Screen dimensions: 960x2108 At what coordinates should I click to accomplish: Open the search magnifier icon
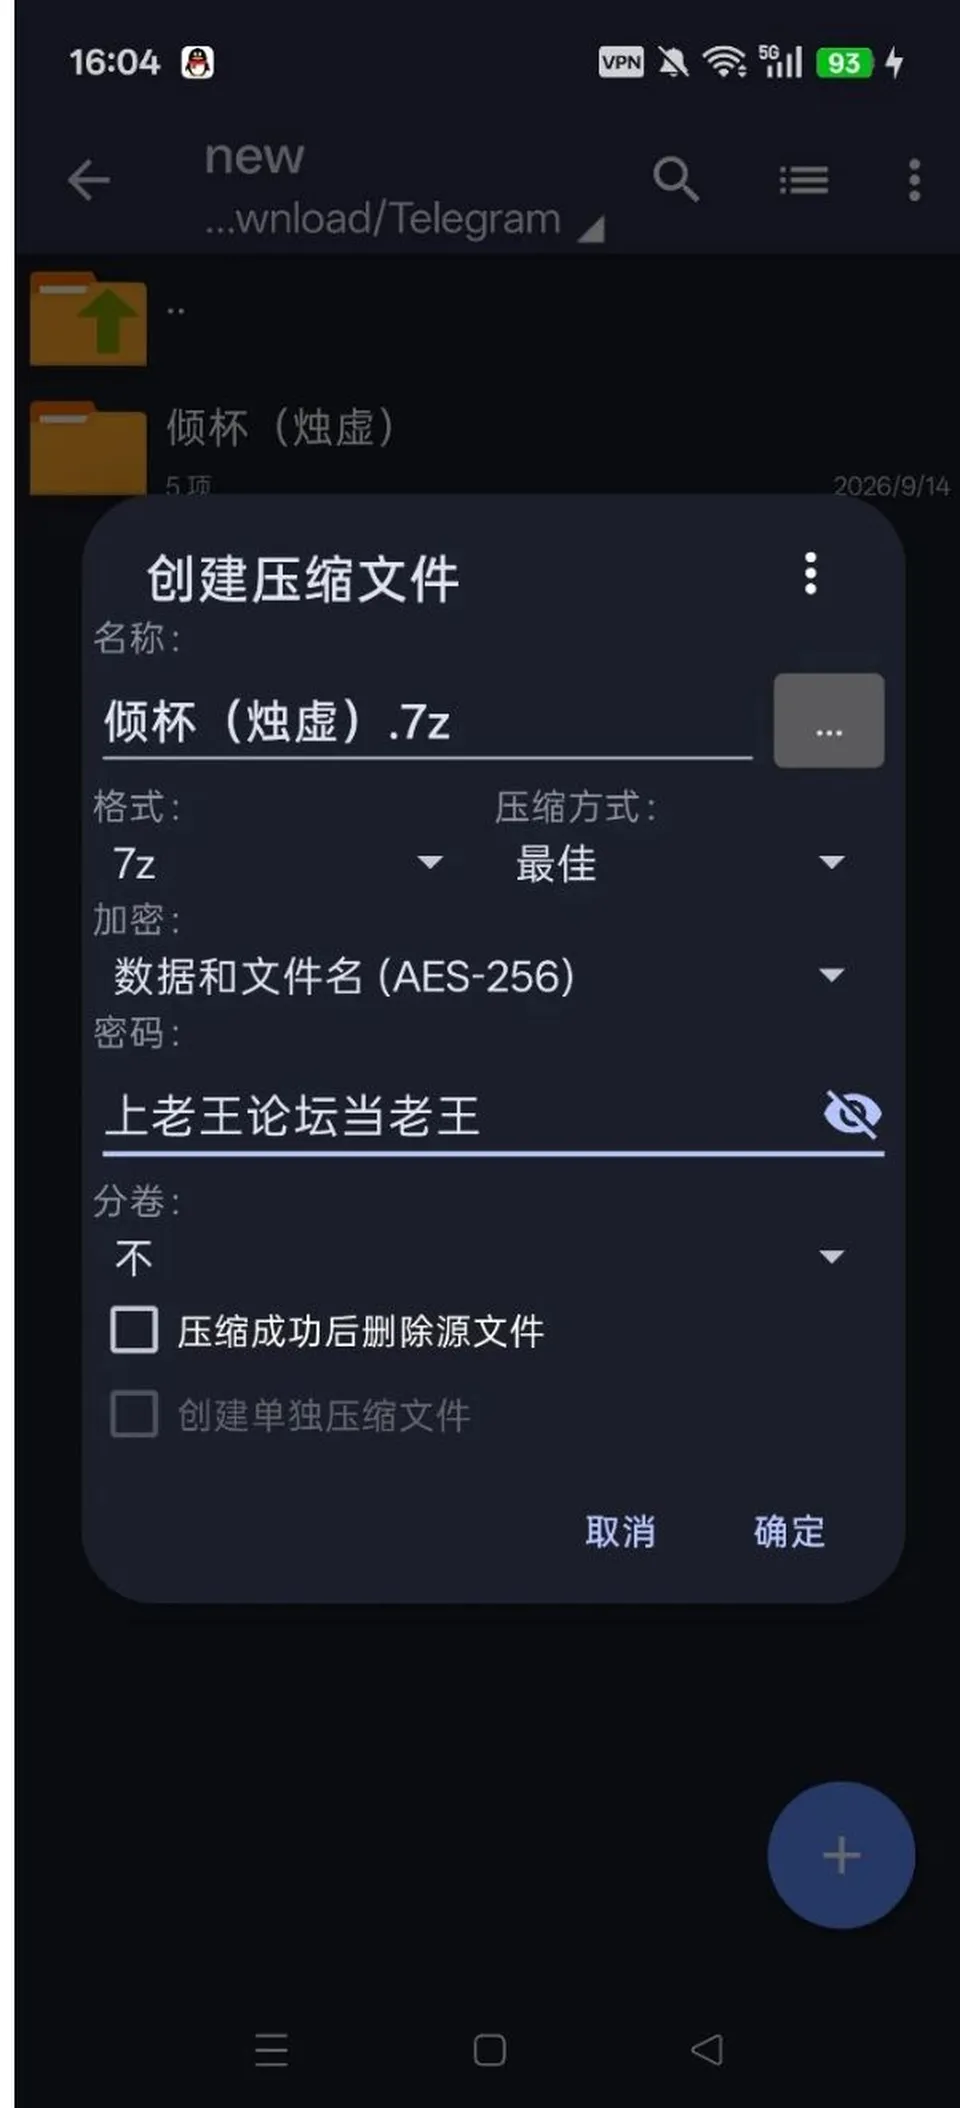(x=676, y=180)
